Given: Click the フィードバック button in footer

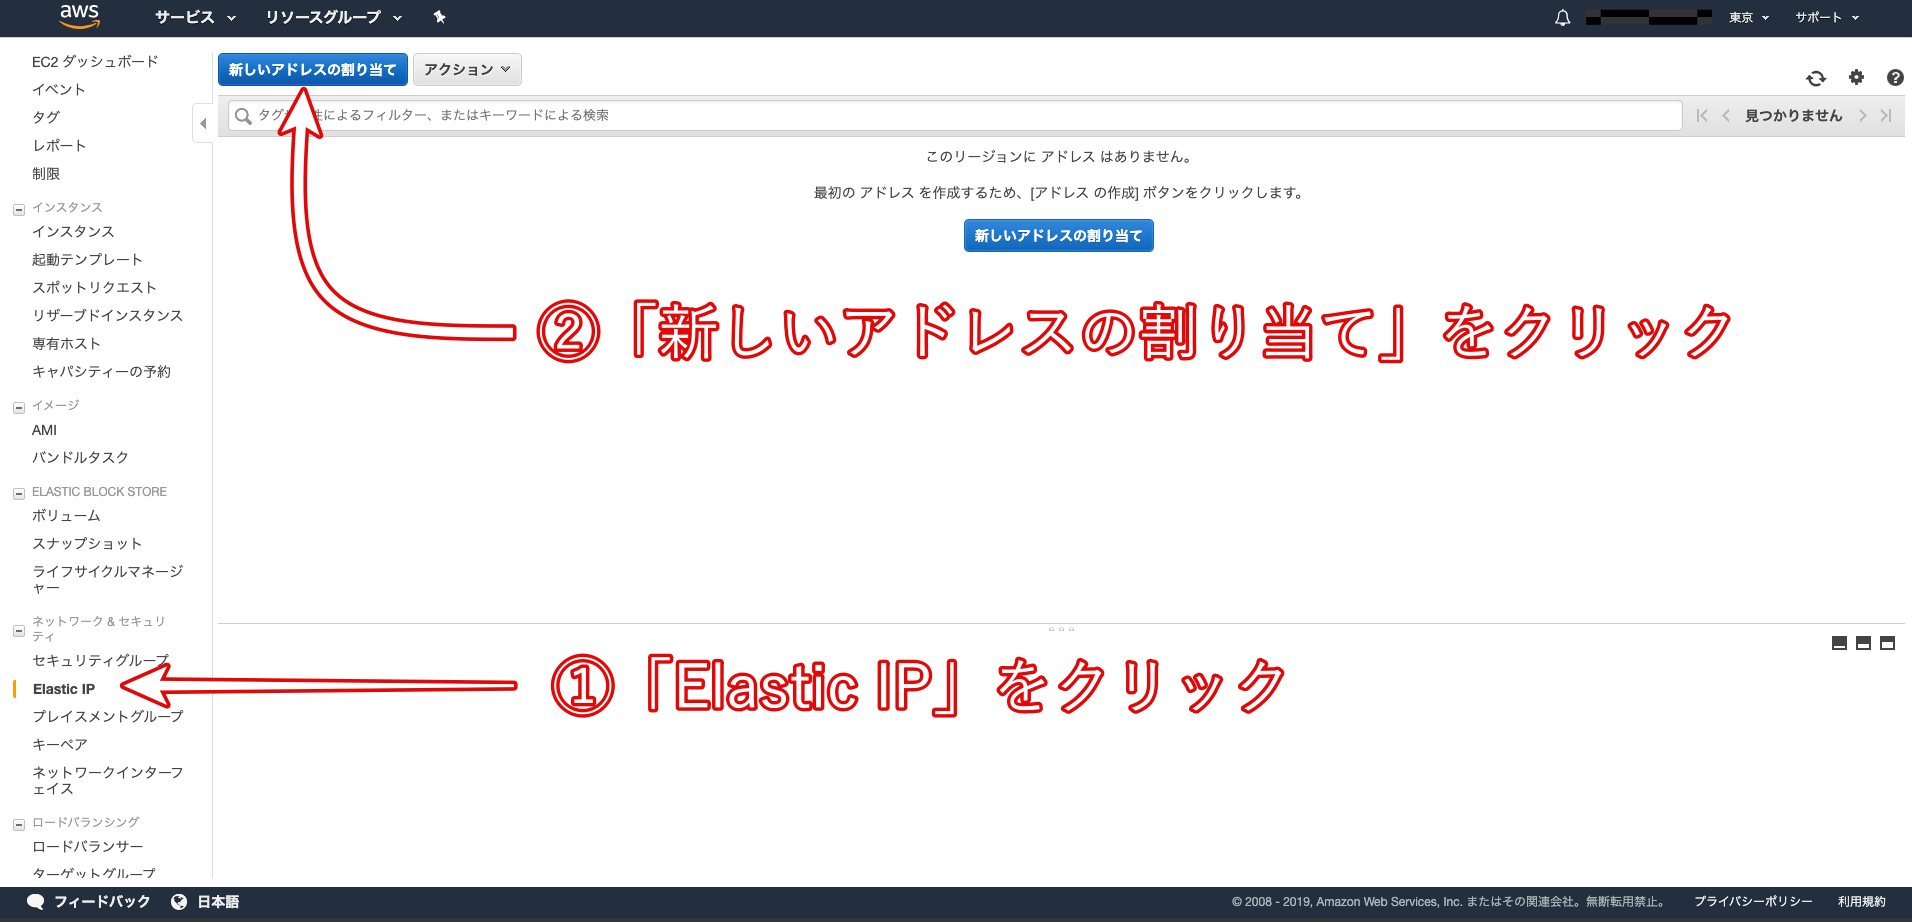Looking at the screenshot, I should [x=89, y=901].
